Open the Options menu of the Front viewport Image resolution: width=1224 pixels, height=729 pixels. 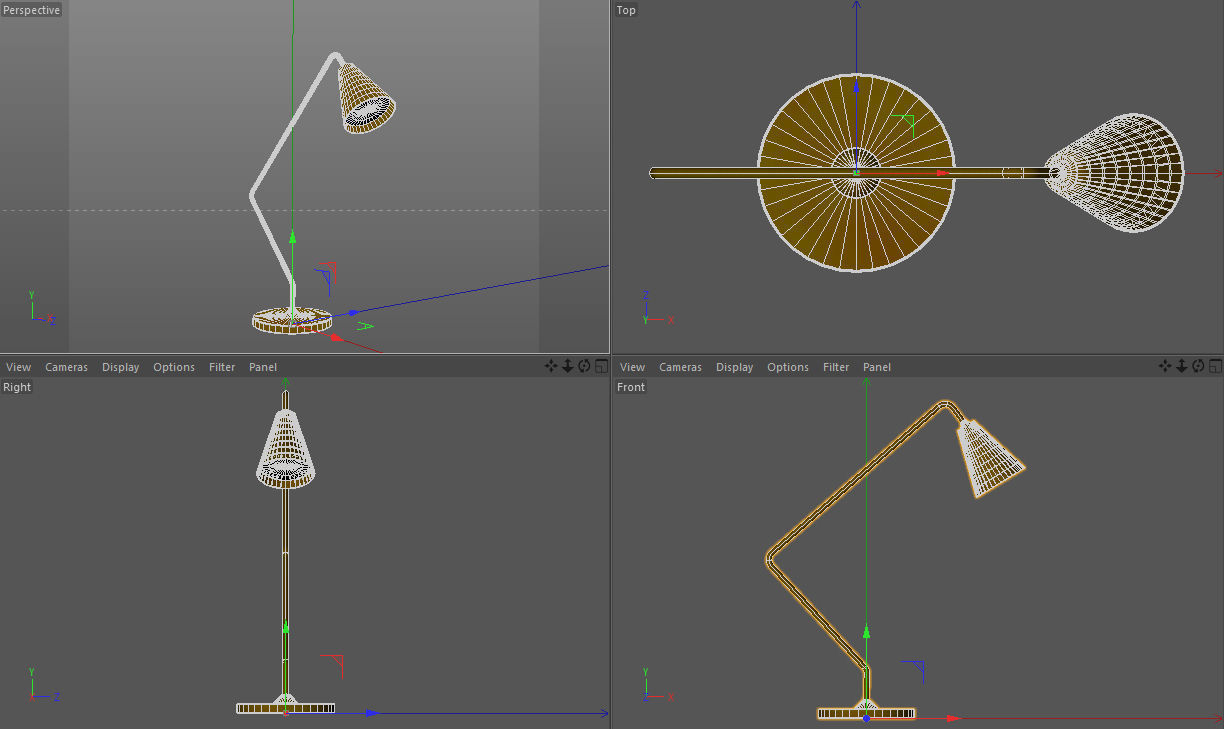tap(788, 367)
